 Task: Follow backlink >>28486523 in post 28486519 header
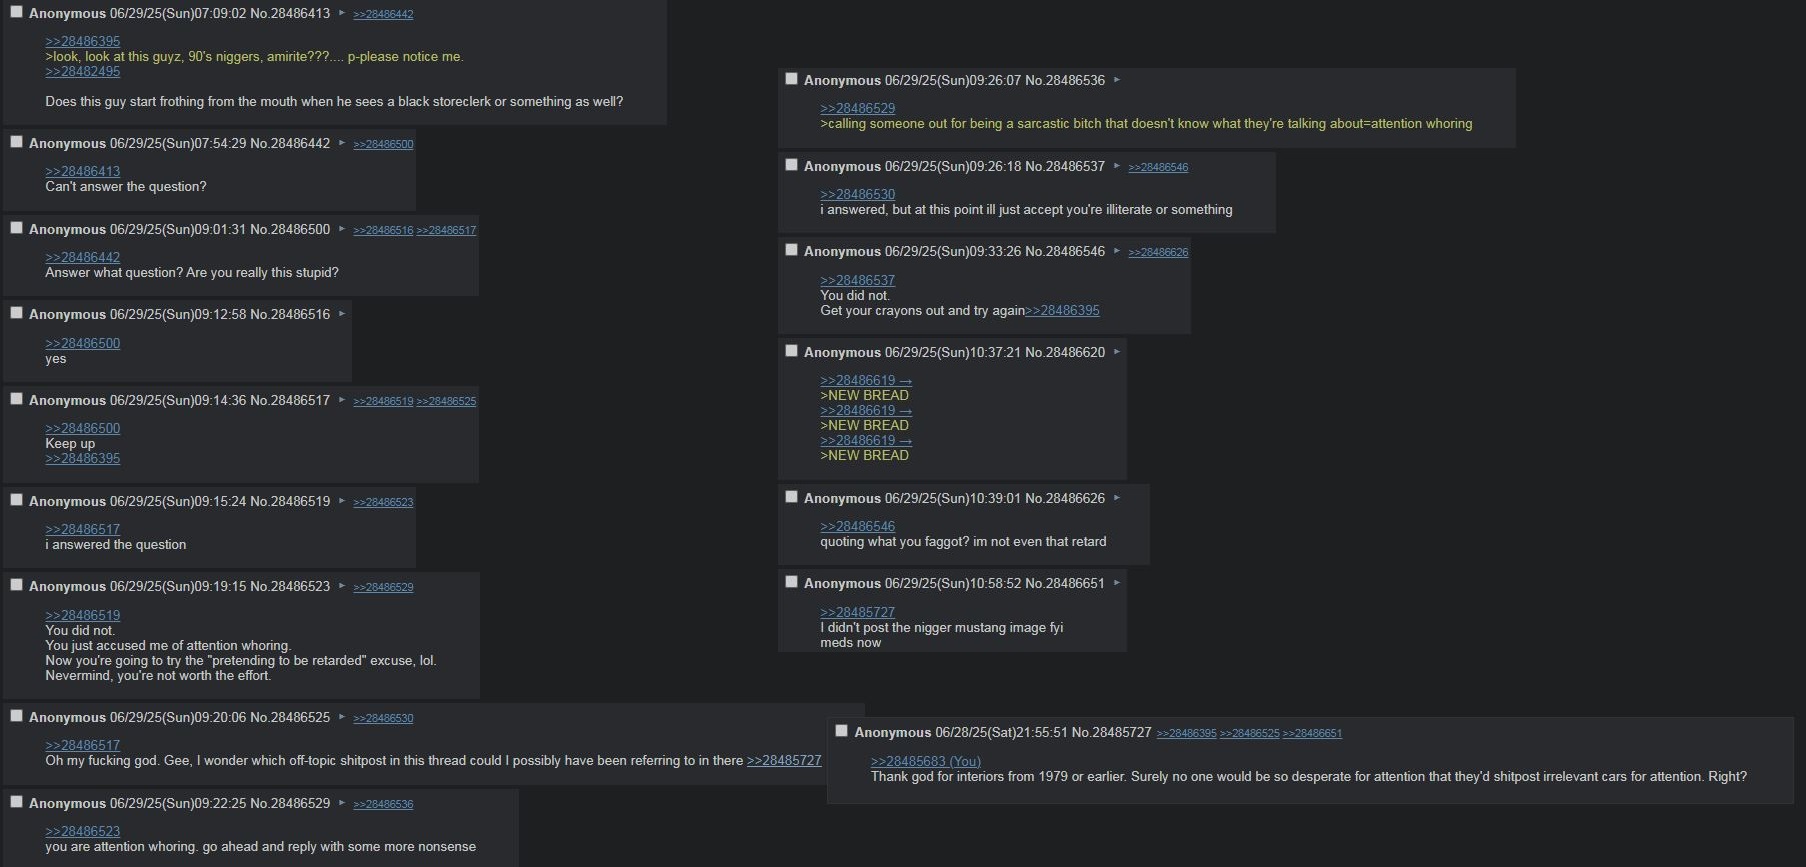[x=383, y=502]
